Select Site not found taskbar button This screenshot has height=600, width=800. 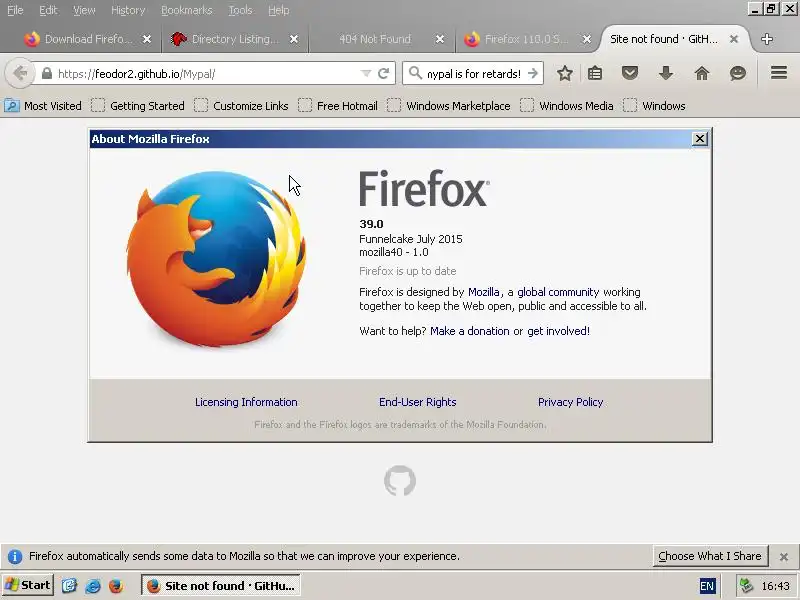(221, 586)
